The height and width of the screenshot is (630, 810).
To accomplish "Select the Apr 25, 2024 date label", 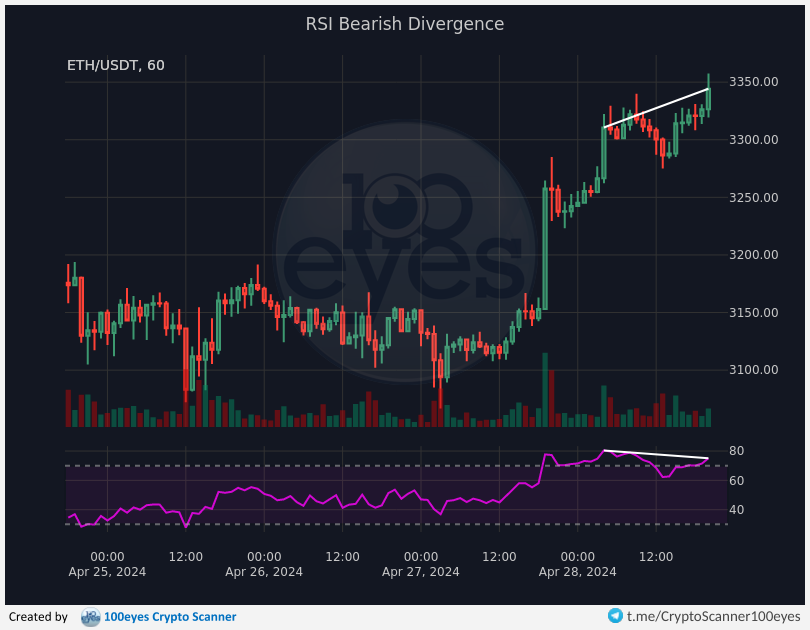I will (x=107, y=572).
